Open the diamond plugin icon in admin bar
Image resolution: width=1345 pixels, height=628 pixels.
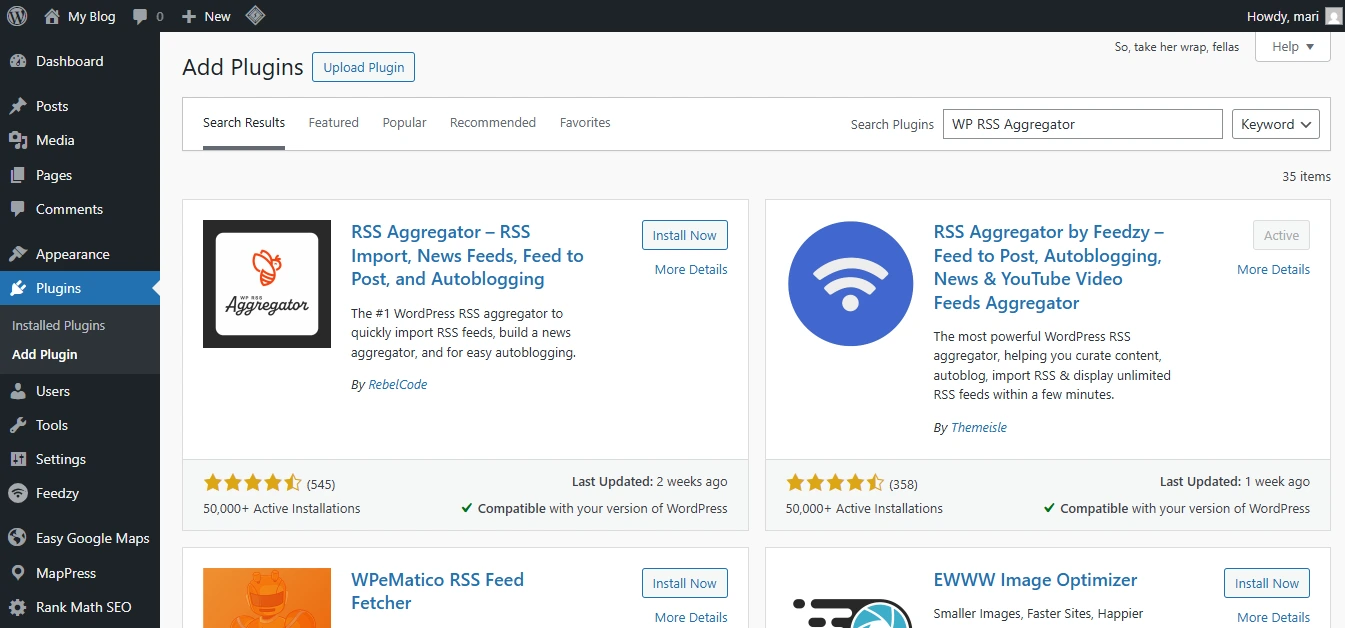[x=256, y=16]
